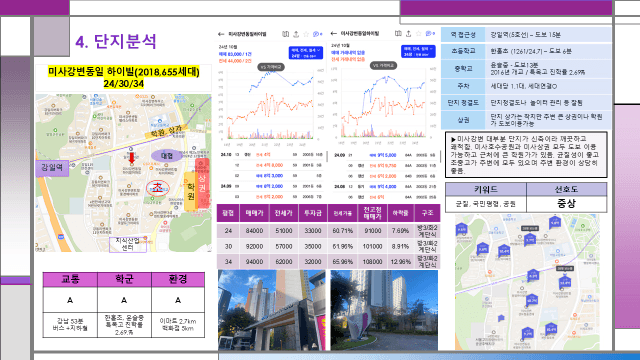The height and width of the screenshot is (360, 640).
Task: Click the 12.96% drop rate cell
Action: click(400, 262)
